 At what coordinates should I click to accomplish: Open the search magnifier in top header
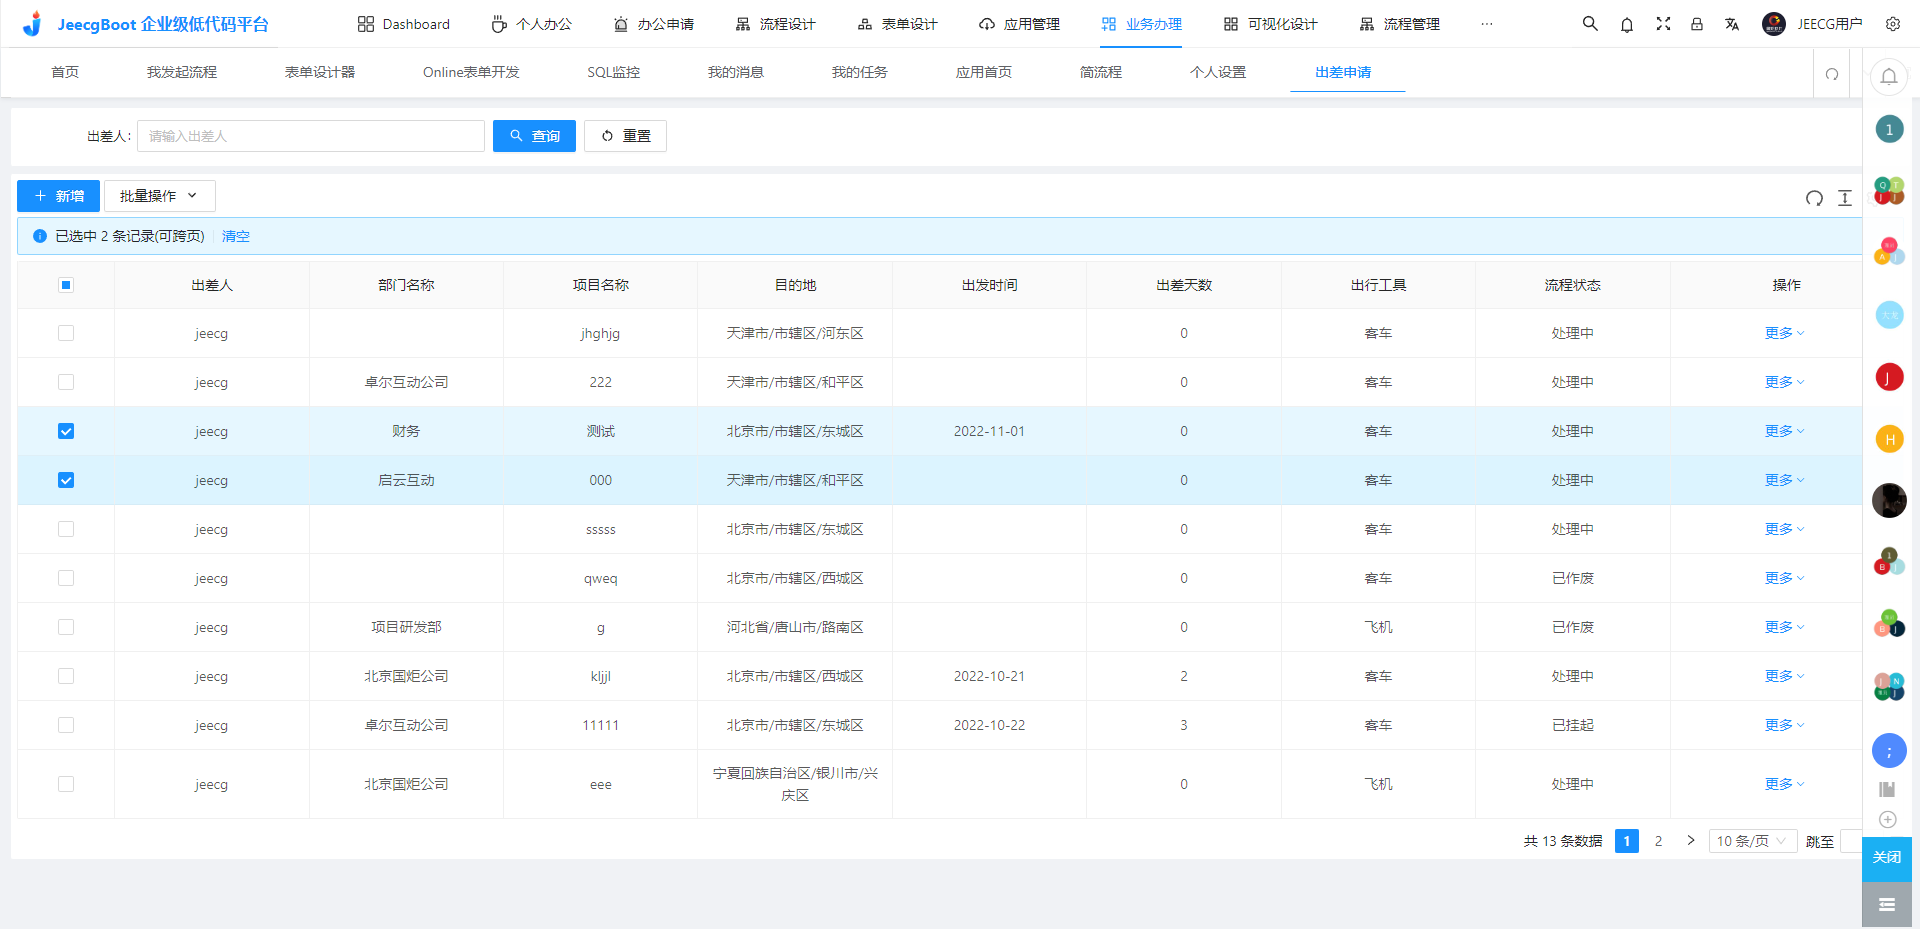coord(1589,23)
